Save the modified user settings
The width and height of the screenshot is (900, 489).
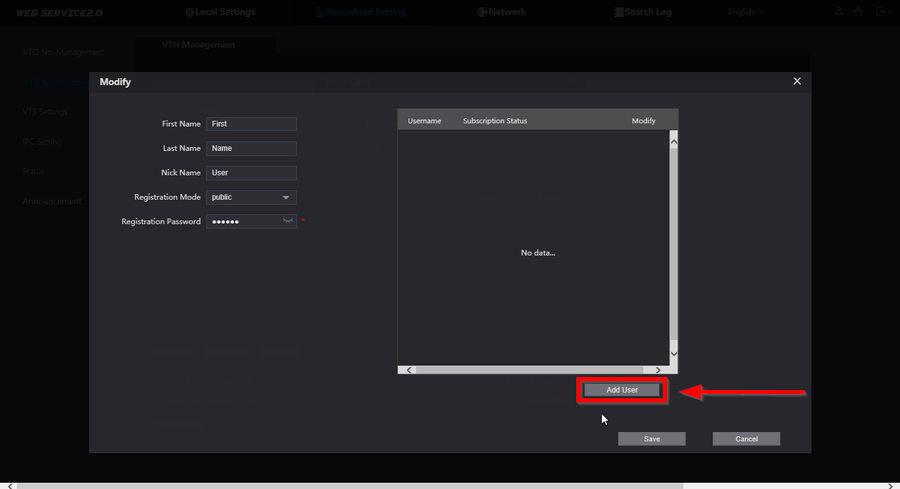pyautogui.click(x=651, y=438)
